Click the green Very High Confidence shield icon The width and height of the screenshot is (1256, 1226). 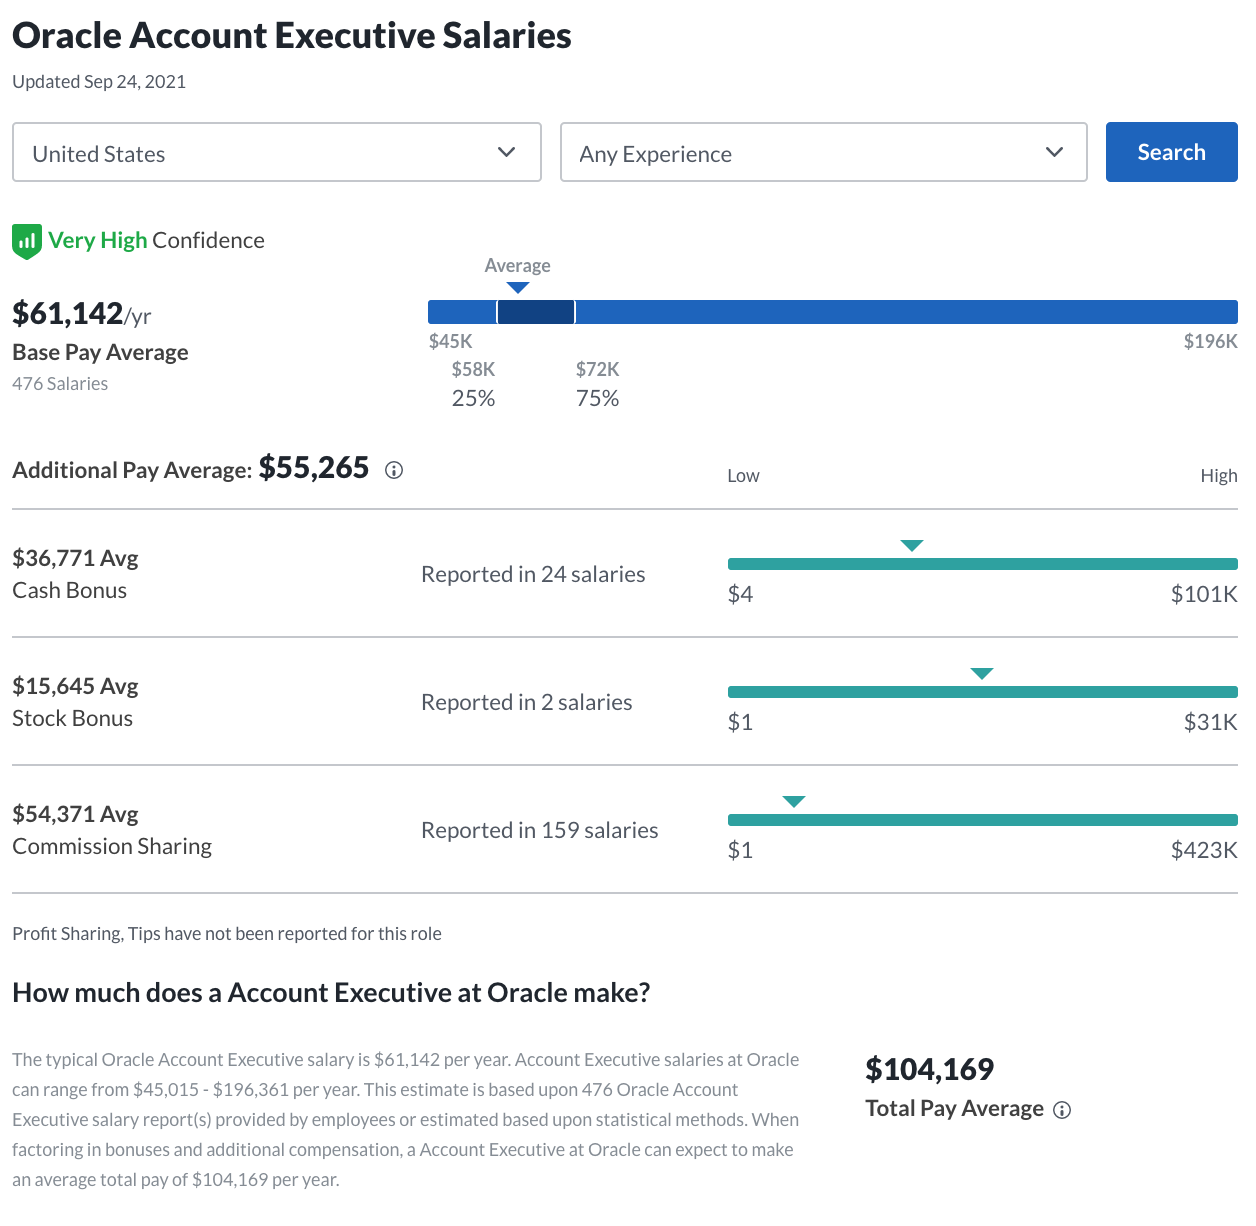pyautogui.click(x=26, y=241)
